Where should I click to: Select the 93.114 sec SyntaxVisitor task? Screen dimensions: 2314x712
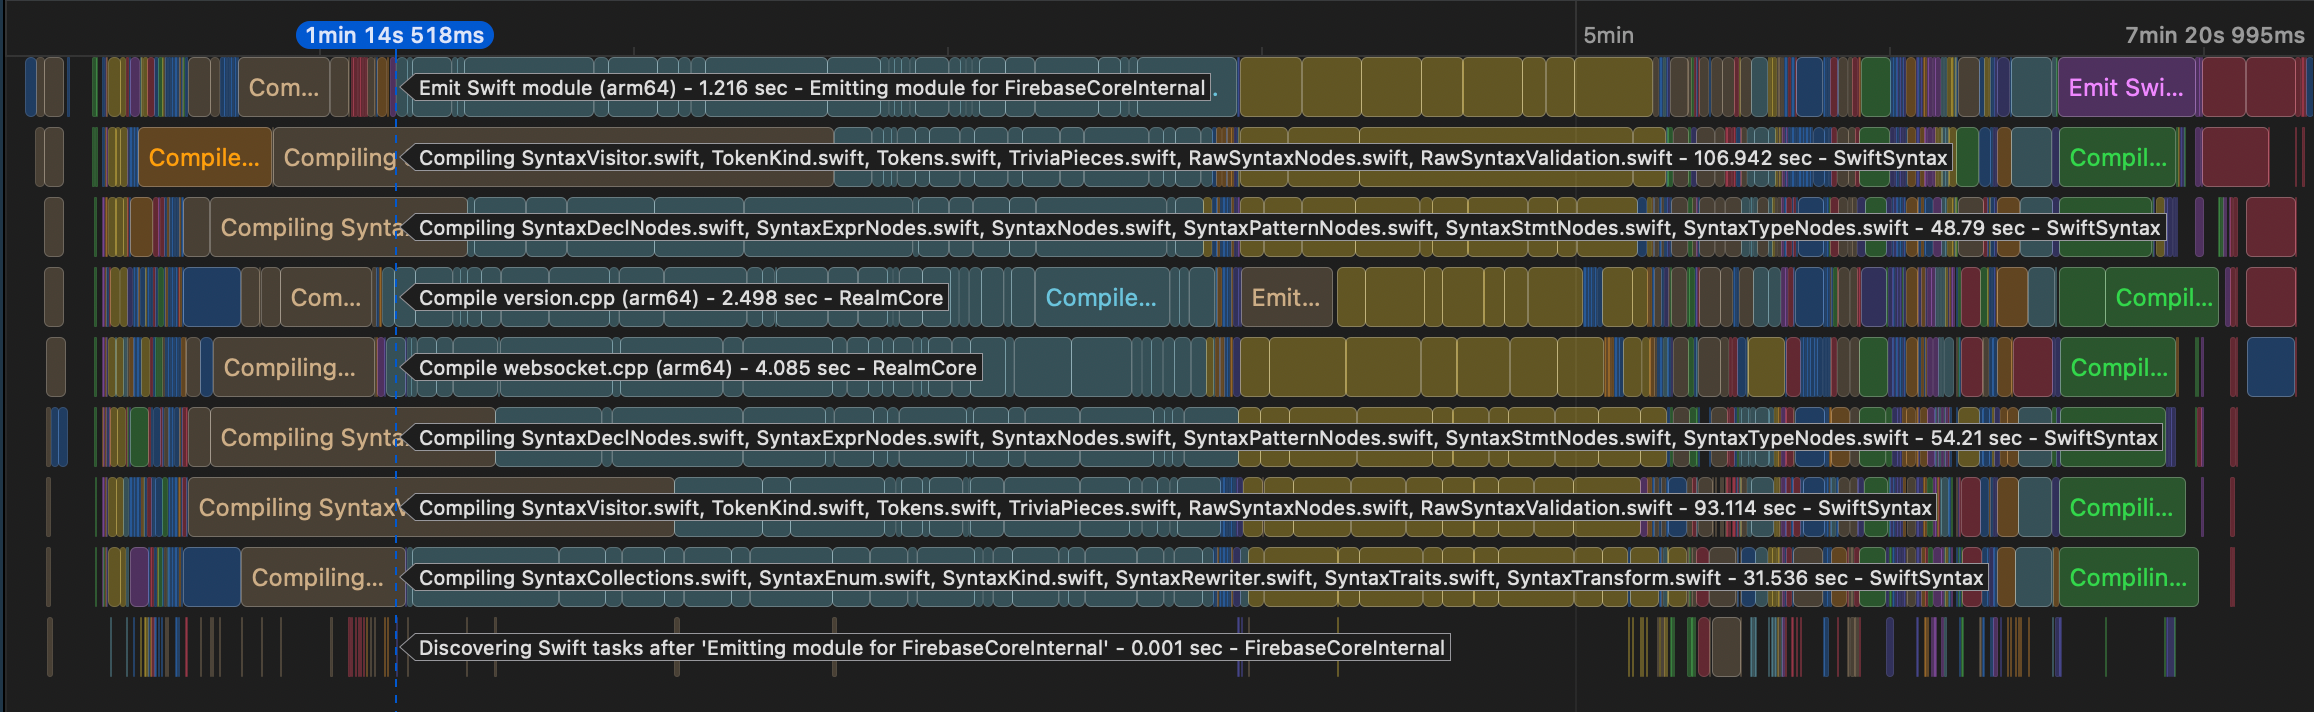(x=1175, y=508)
